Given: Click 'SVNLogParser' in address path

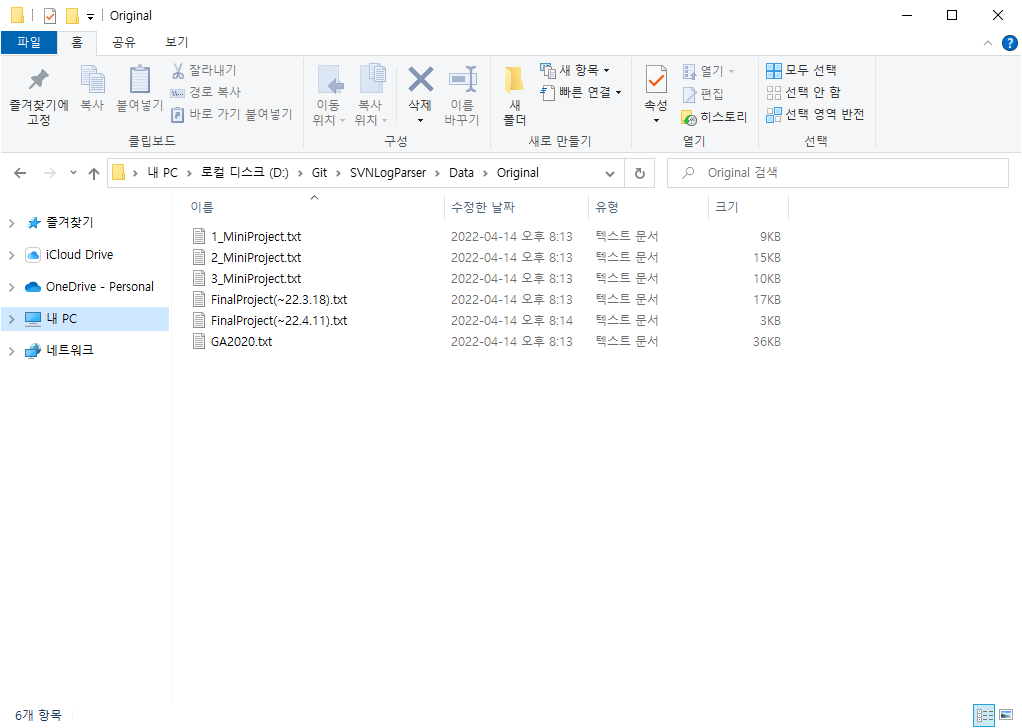Looking at the screenshot, I should tap(388, 173).
